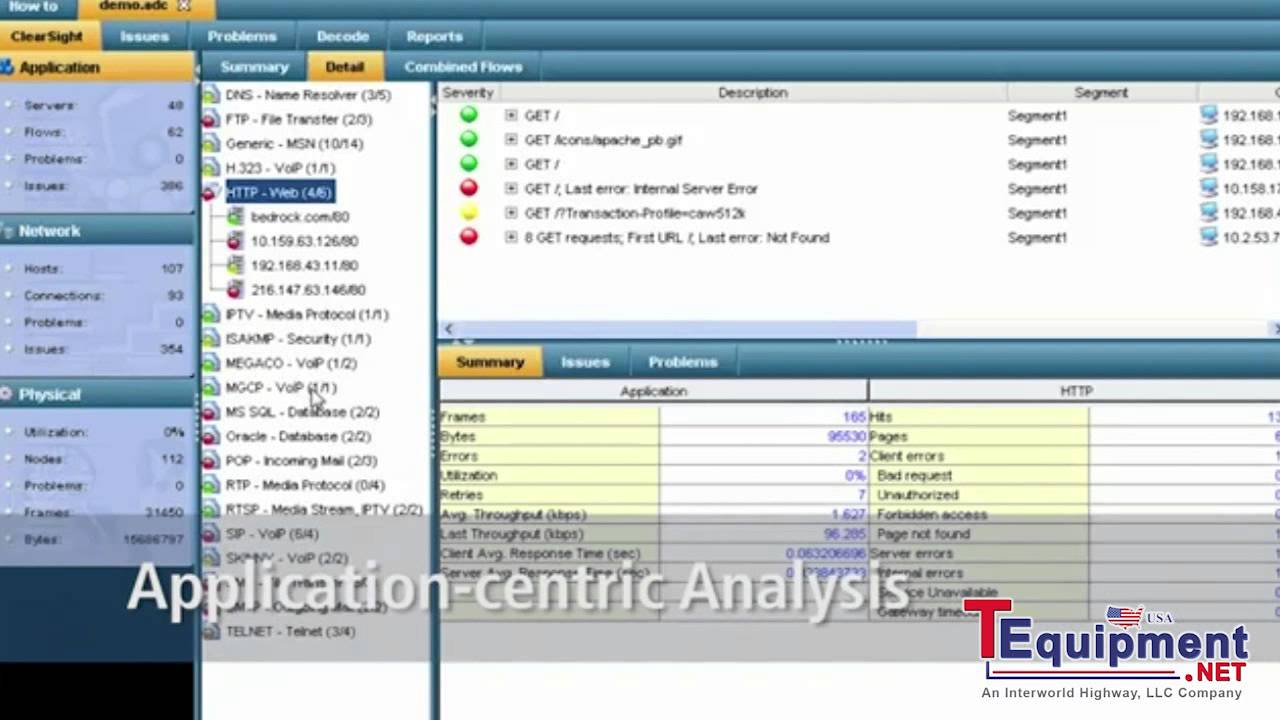Click the ISAKMP - Security status icon
1280x720 pixels.
click(210, 339)
